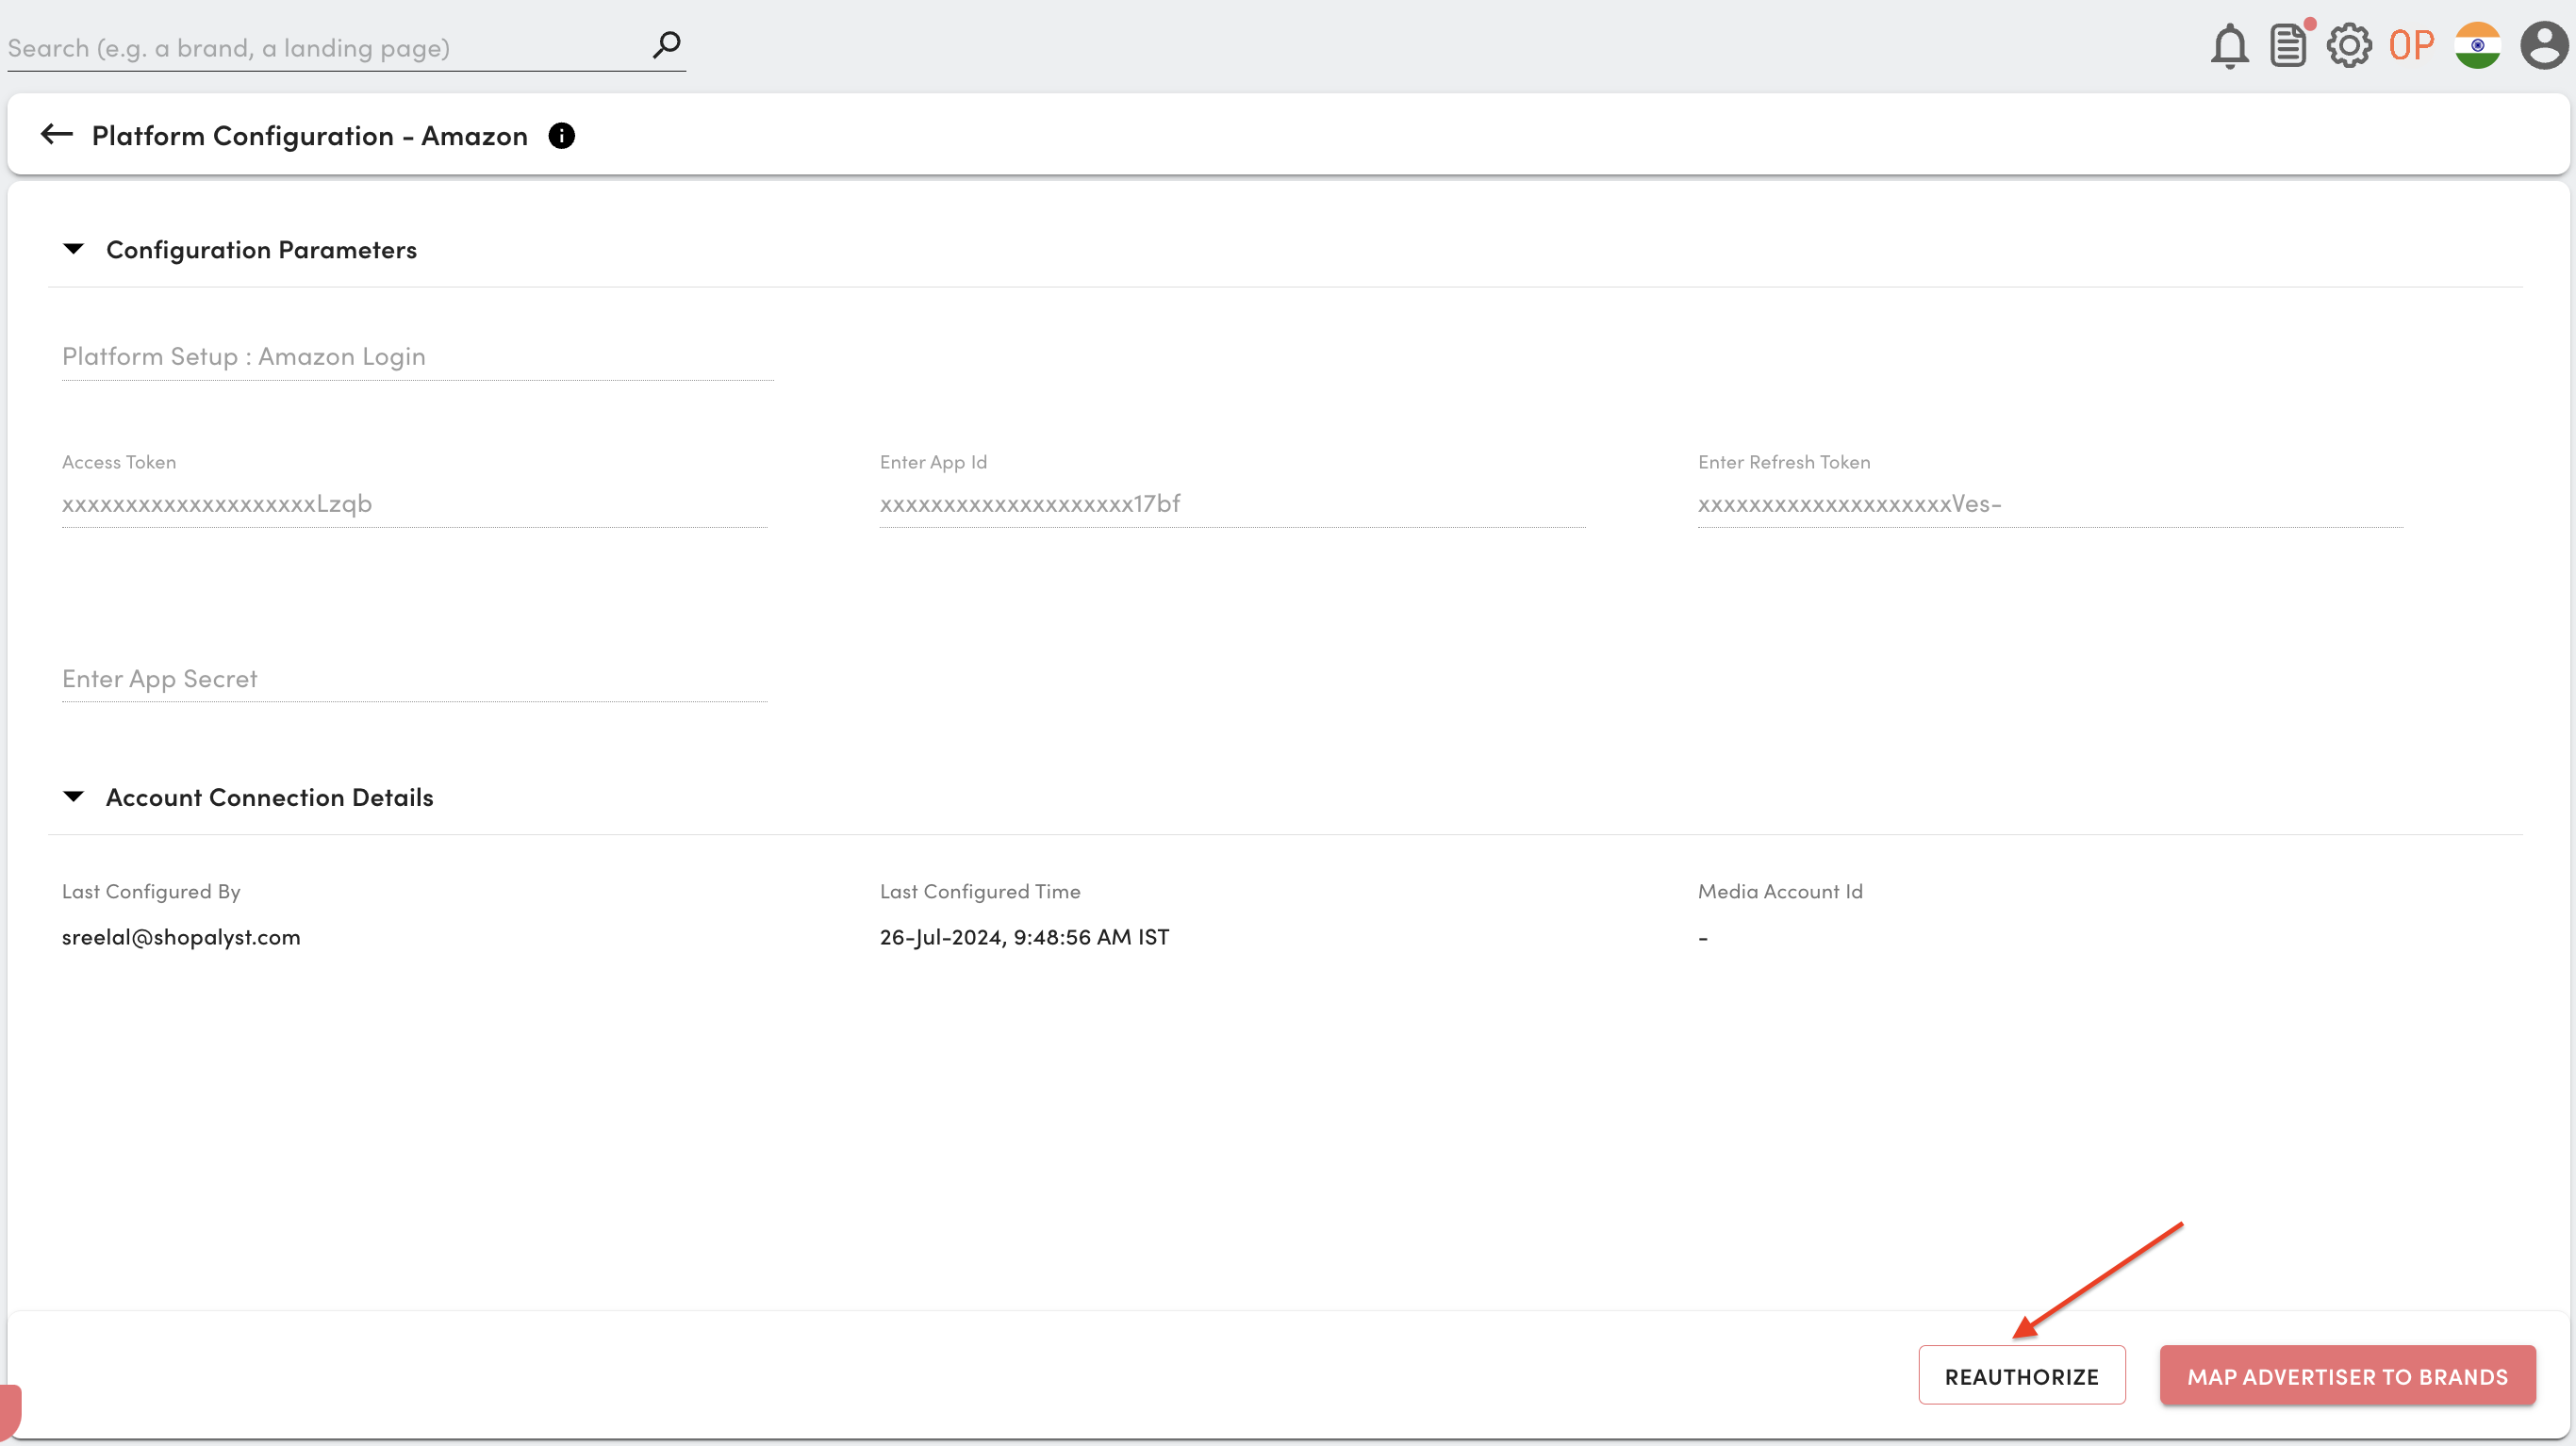Select the India flag country icon

tap(2477, 46)
